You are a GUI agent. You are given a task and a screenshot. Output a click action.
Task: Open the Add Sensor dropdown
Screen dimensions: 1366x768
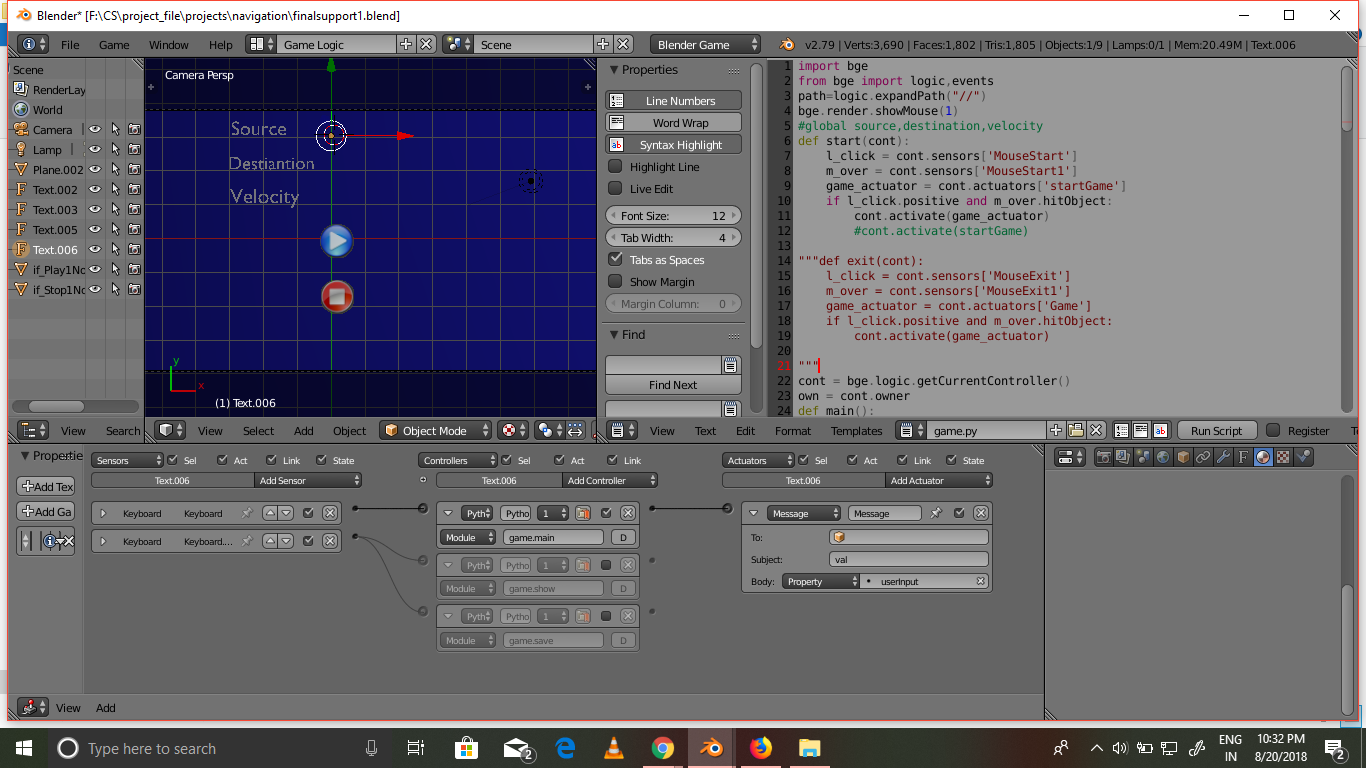306,480
